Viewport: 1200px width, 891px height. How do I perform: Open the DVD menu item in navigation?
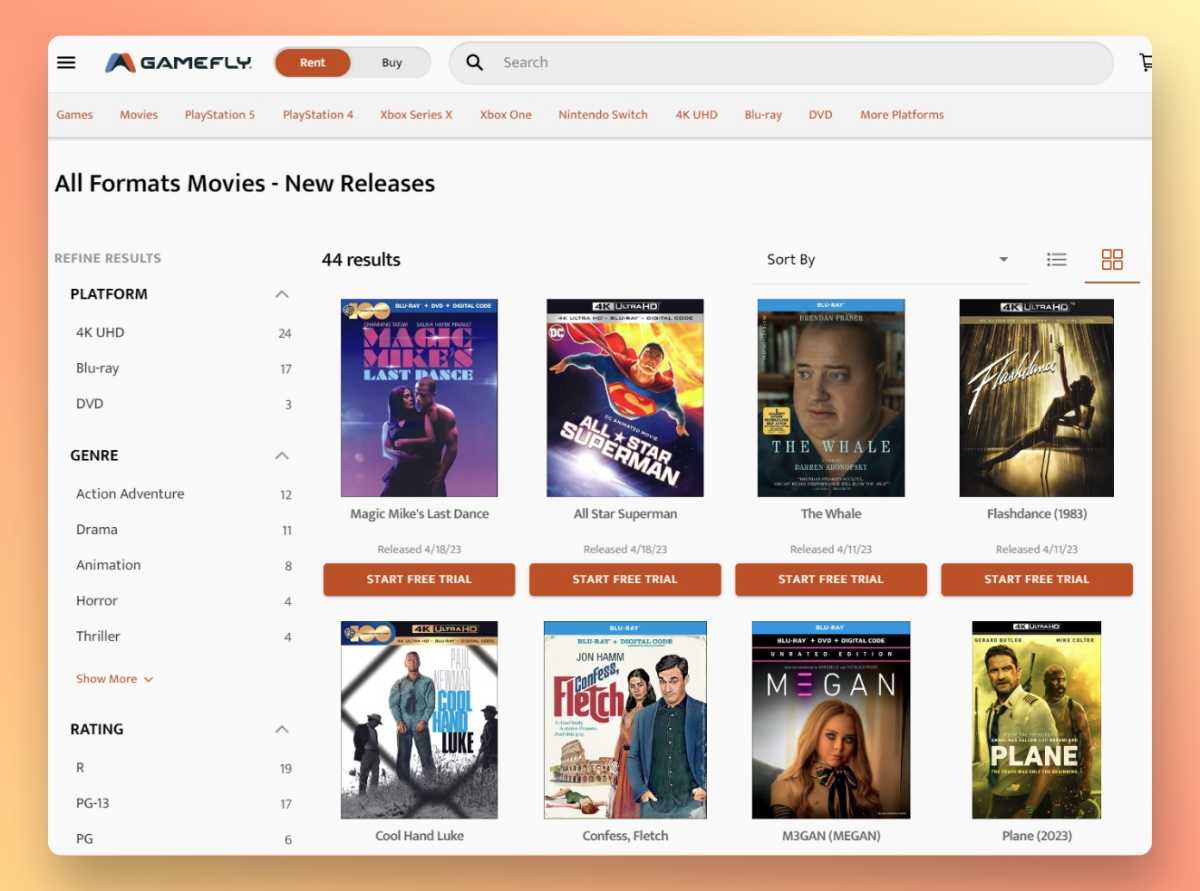click(821, 115)
